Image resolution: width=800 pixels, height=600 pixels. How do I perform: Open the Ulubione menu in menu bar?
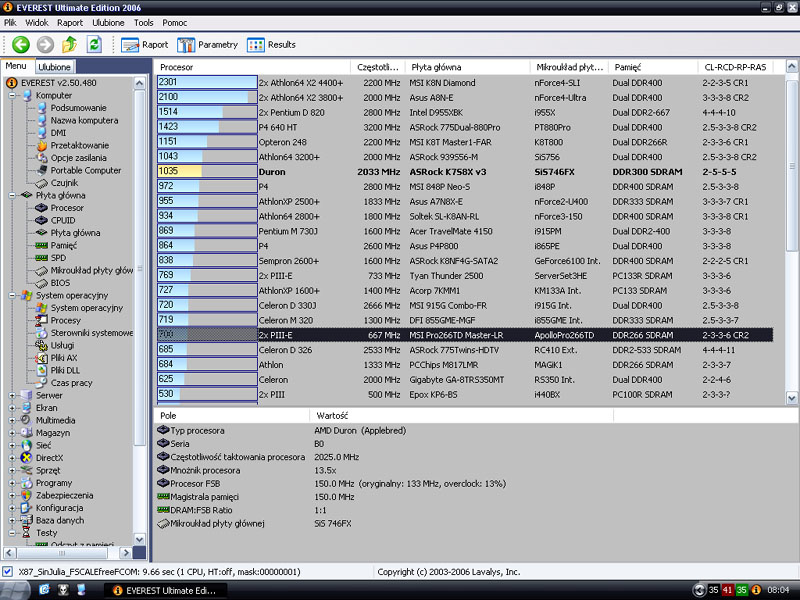tap(108, 22)
